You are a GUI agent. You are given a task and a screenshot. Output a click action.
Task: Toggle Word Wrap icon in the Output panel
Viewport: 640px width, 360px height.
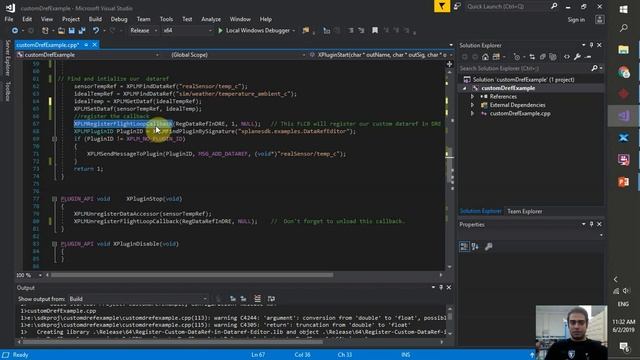[271, 299]
